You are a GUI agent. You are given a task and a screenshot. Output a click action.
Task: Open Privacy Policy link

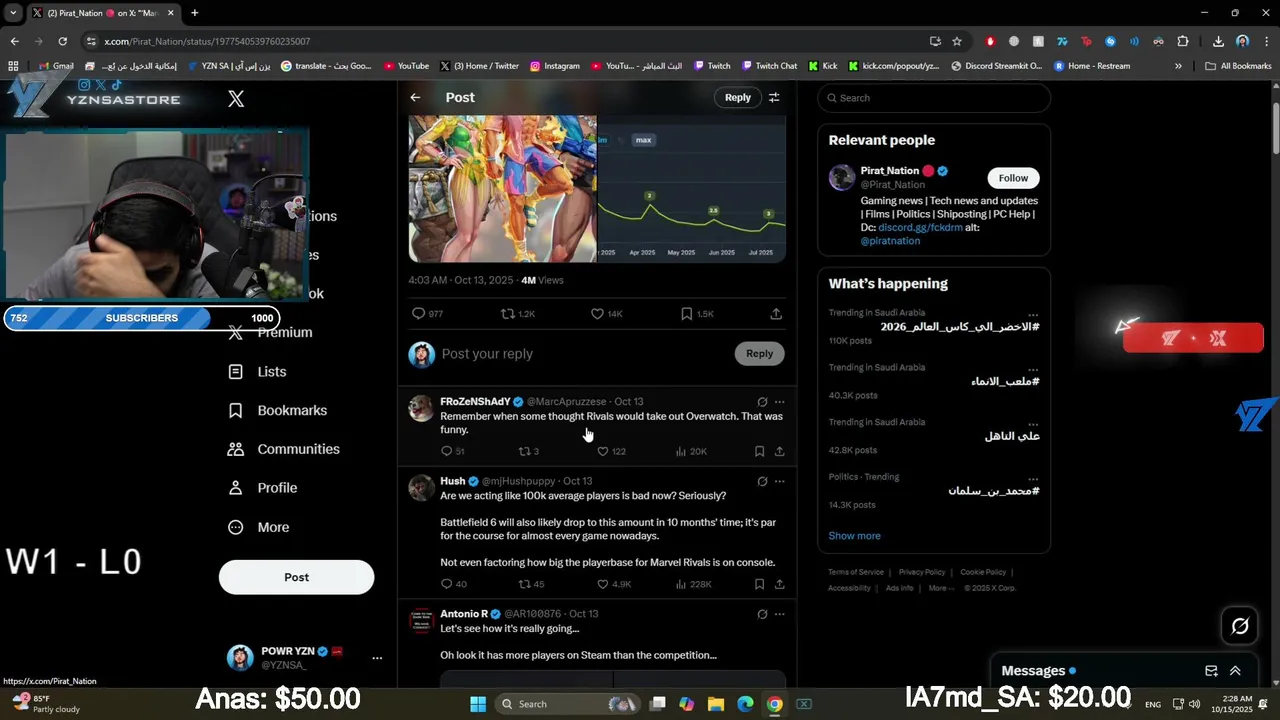(922, 572)
